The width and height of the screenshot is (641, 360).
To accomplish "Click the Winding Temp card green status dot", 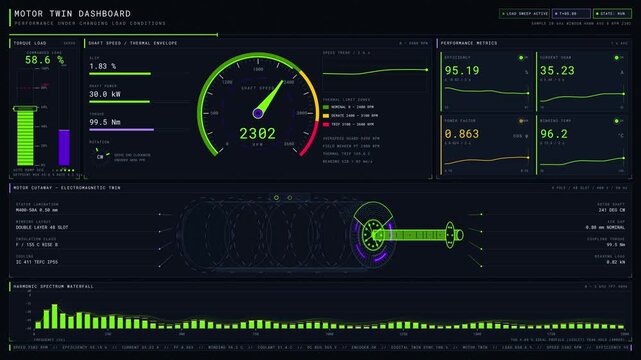I will click(616, 121).
